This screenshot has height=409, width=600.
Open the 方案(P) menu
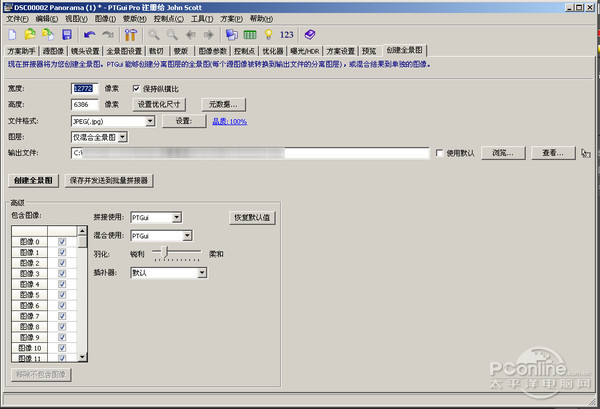[232, 19]
